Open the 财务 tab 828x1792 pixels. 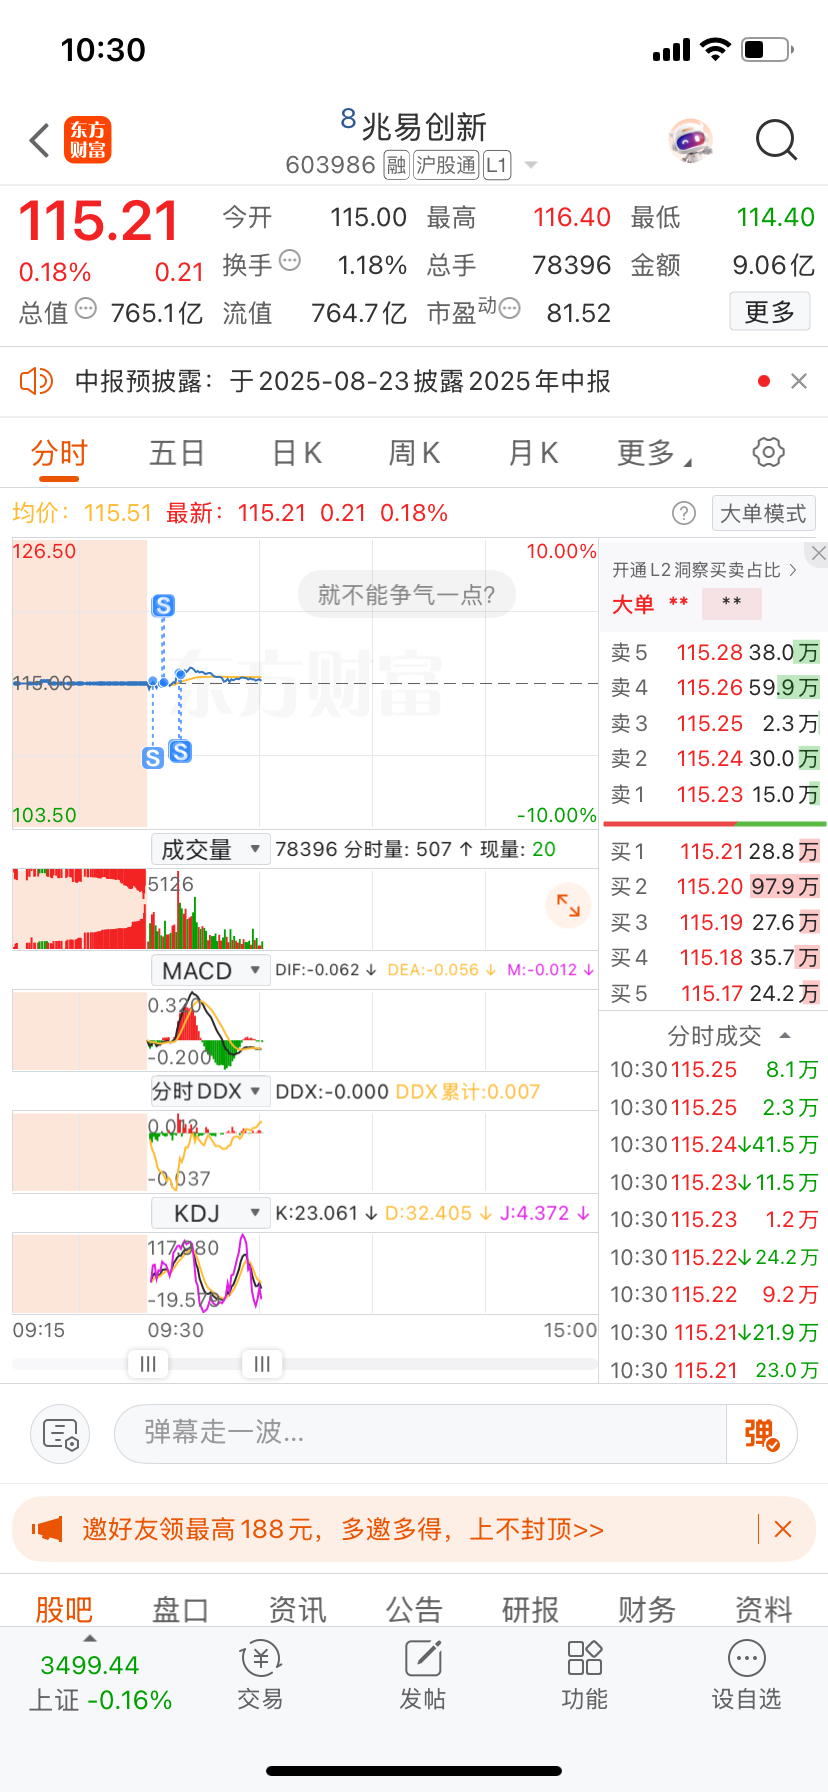pyautogui.click(x=647, y=1609)
